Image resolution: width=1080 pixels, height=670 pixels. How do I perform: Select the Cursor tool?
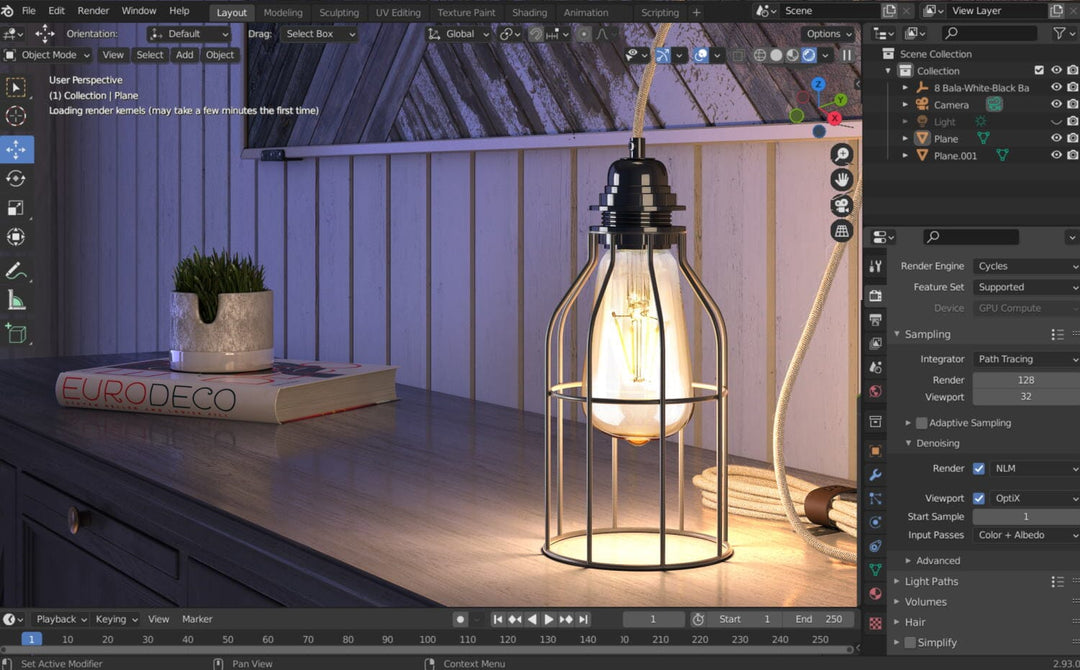tap(15, 116)
